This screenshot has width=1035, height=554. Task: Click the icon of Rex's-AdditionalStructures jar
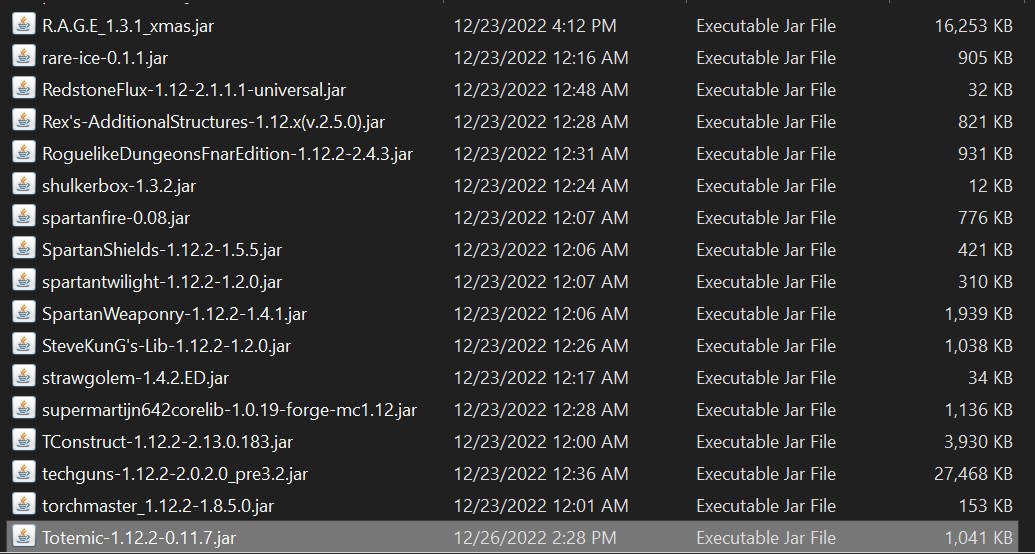pos(24,121)
